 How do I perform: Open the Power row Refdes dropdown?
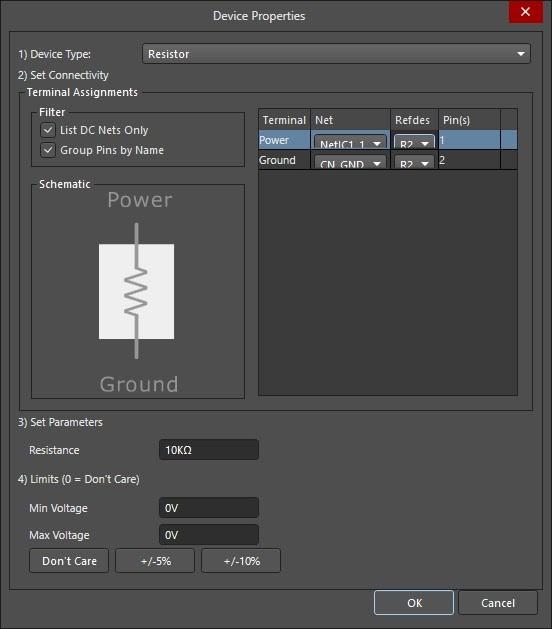(x=414, y=142)
